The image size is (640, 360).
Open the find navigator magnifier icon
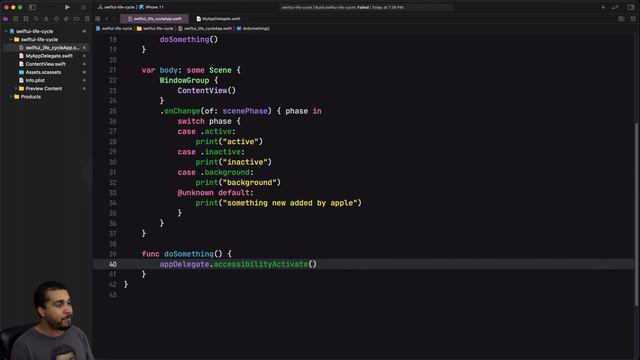36,19
